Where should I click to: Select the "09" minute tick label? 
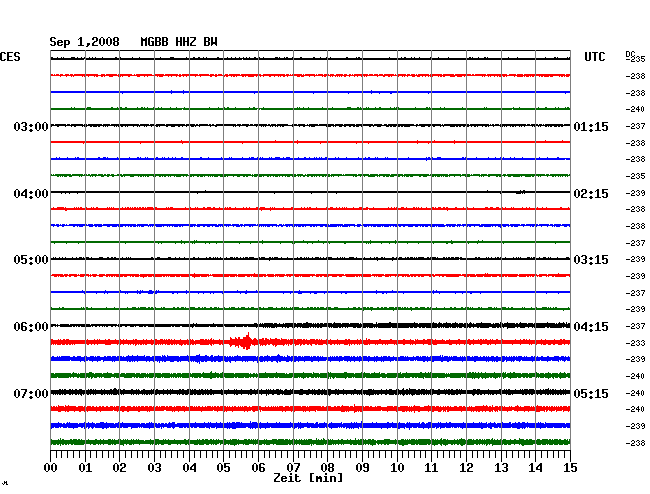click(x=362, y=468)
